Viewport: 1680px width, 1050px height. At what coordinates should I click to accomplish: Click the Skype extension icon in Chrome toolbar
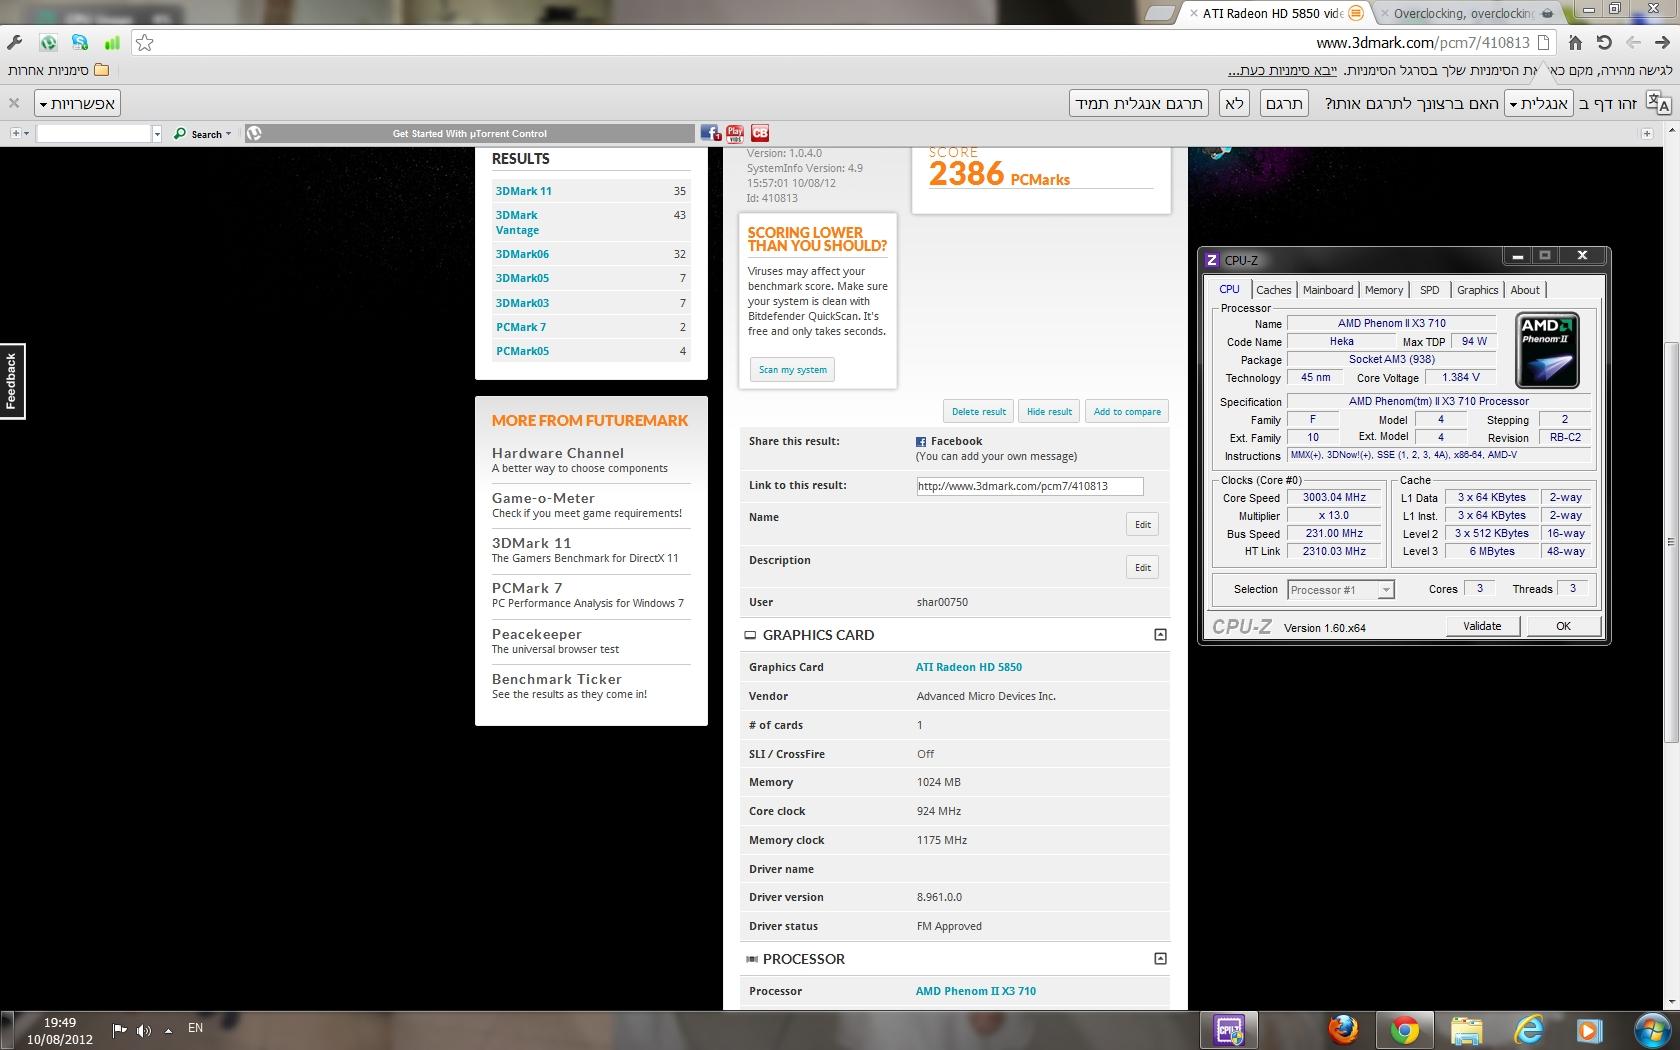tap(80, 43)
